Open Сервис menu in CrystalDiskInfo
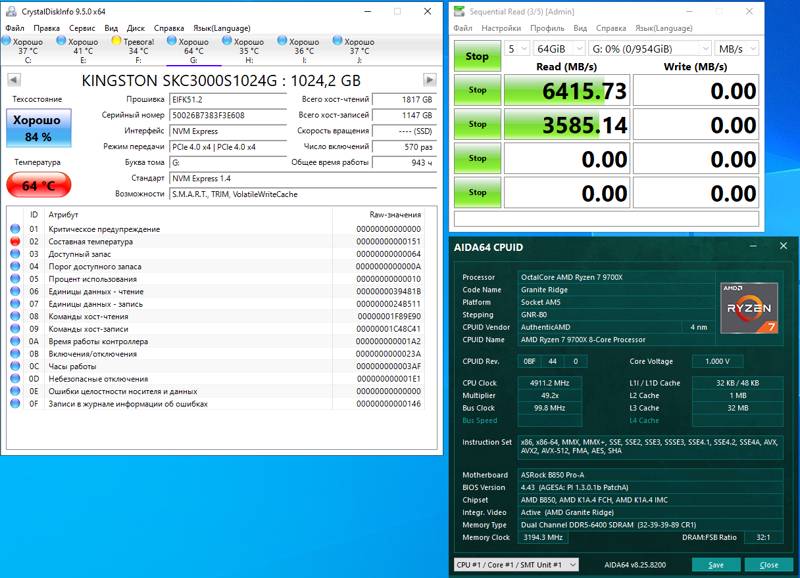Viewport: 800px width, 578px height. tap(82, 28)
